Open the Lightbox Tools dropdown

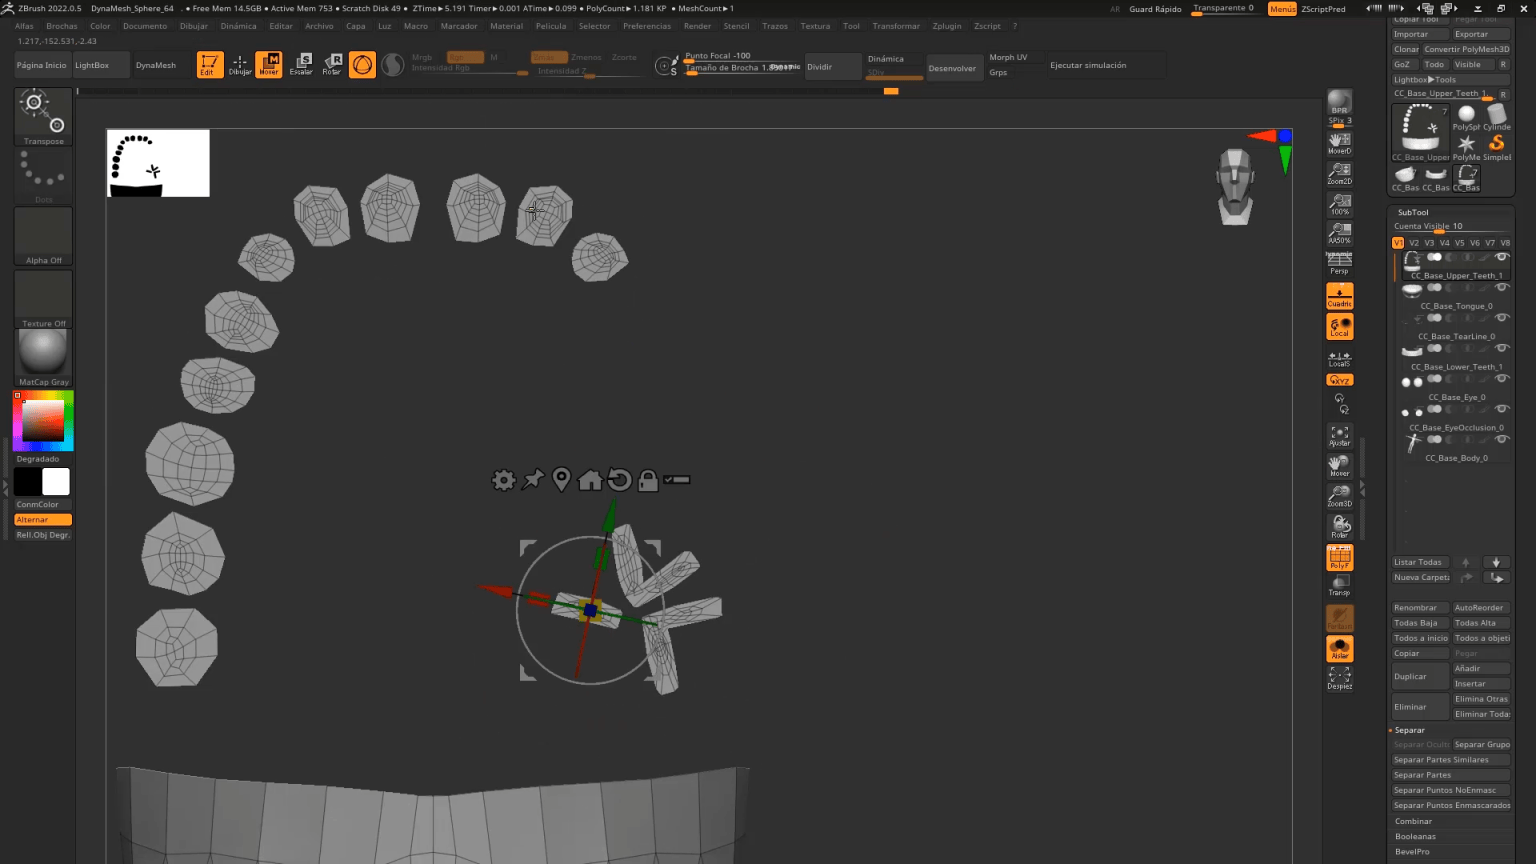tap(1425, 79)
